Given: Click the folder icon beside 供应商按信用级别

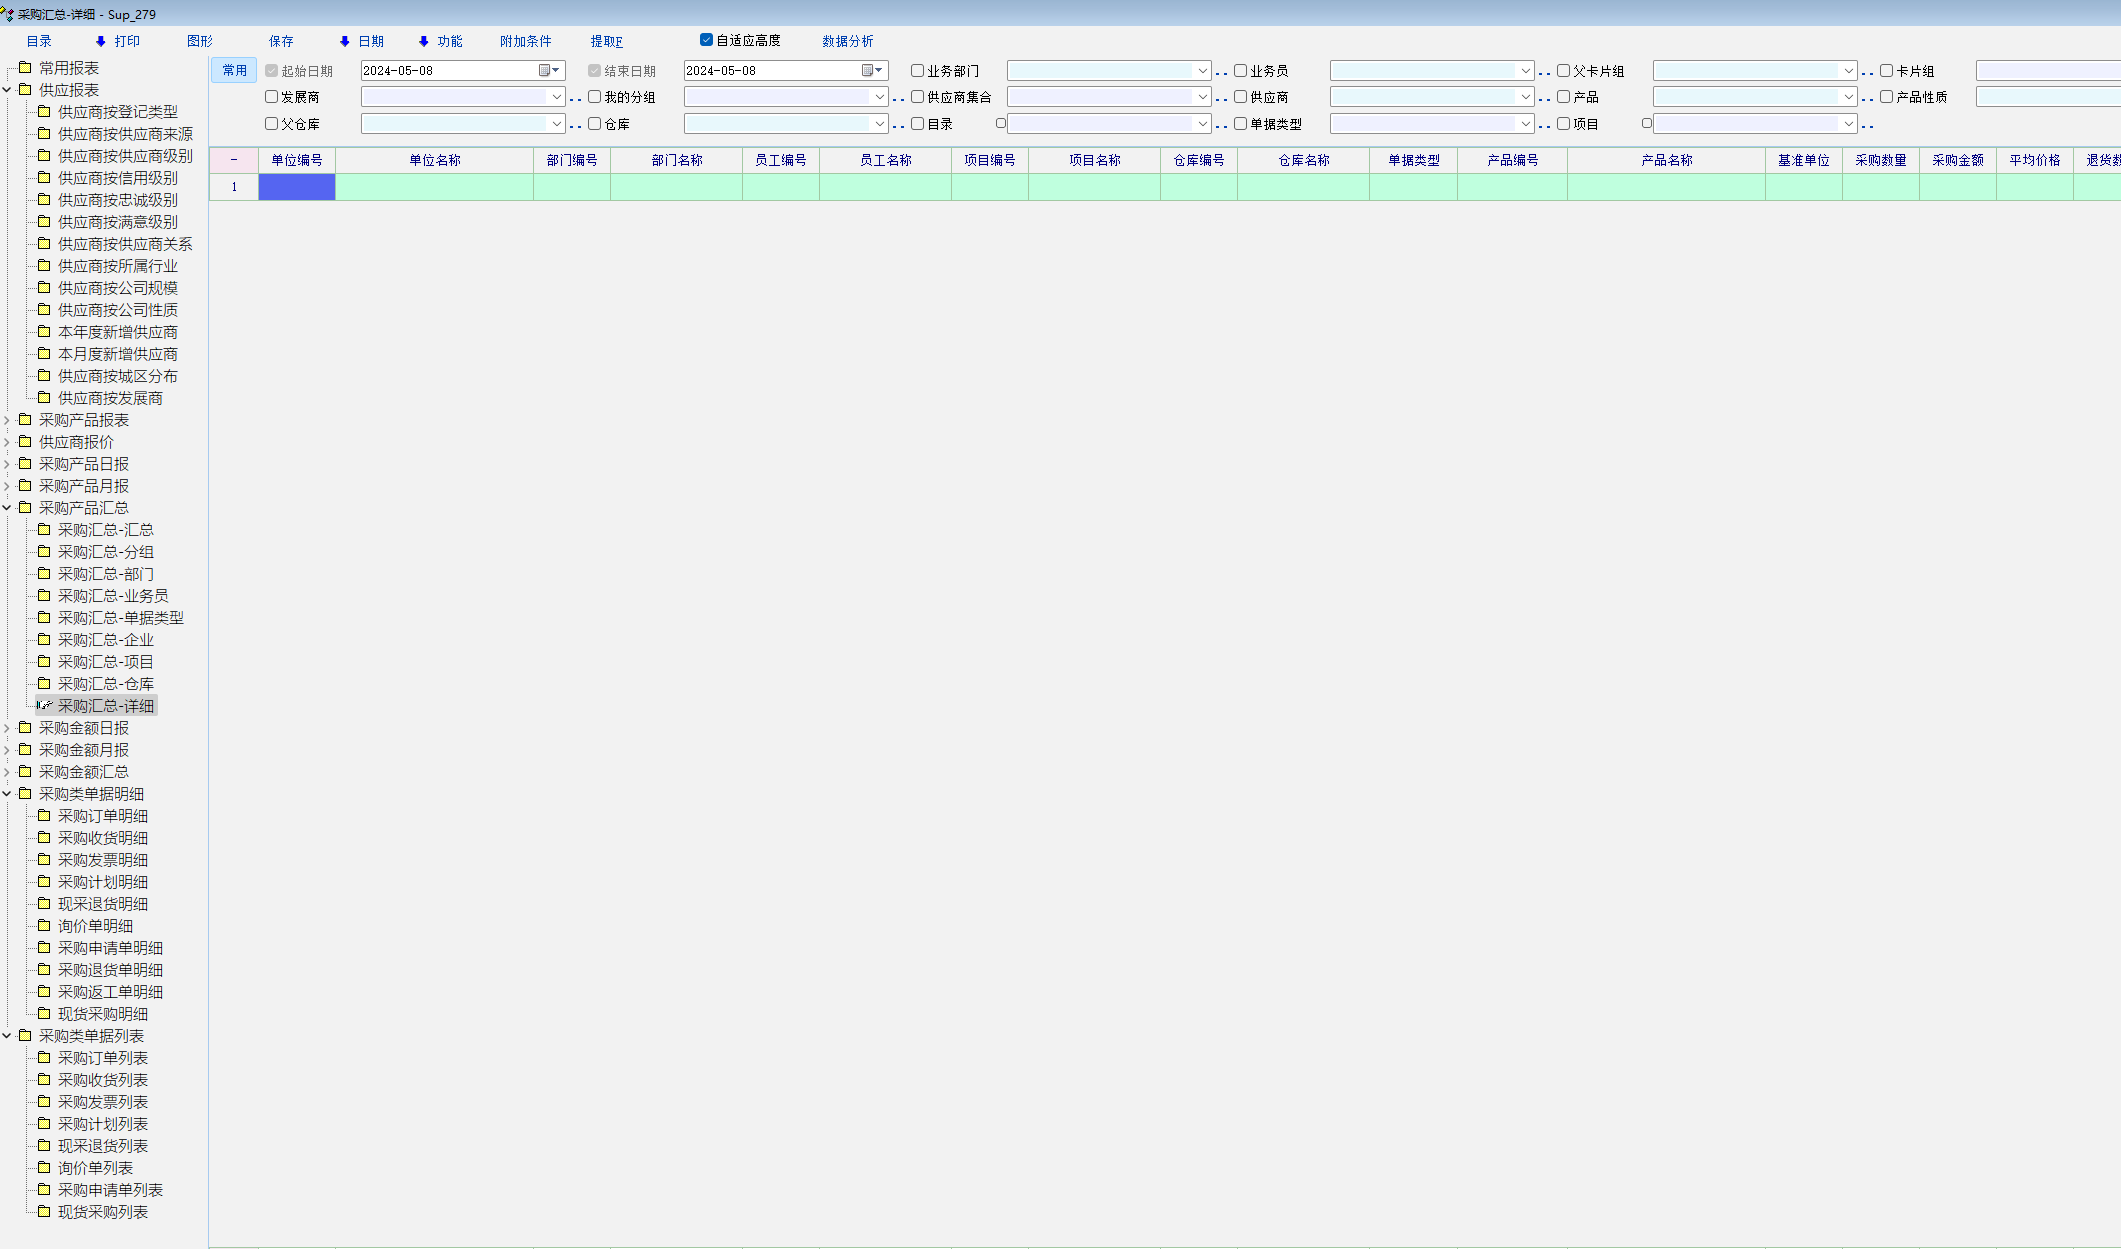Looking at the screenshot, I should click(44, 178).
